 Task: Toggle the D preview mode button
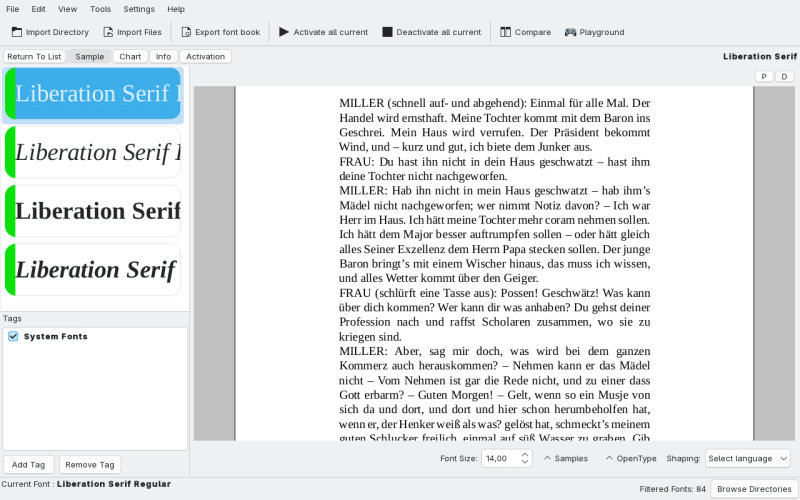coord(784,77)
